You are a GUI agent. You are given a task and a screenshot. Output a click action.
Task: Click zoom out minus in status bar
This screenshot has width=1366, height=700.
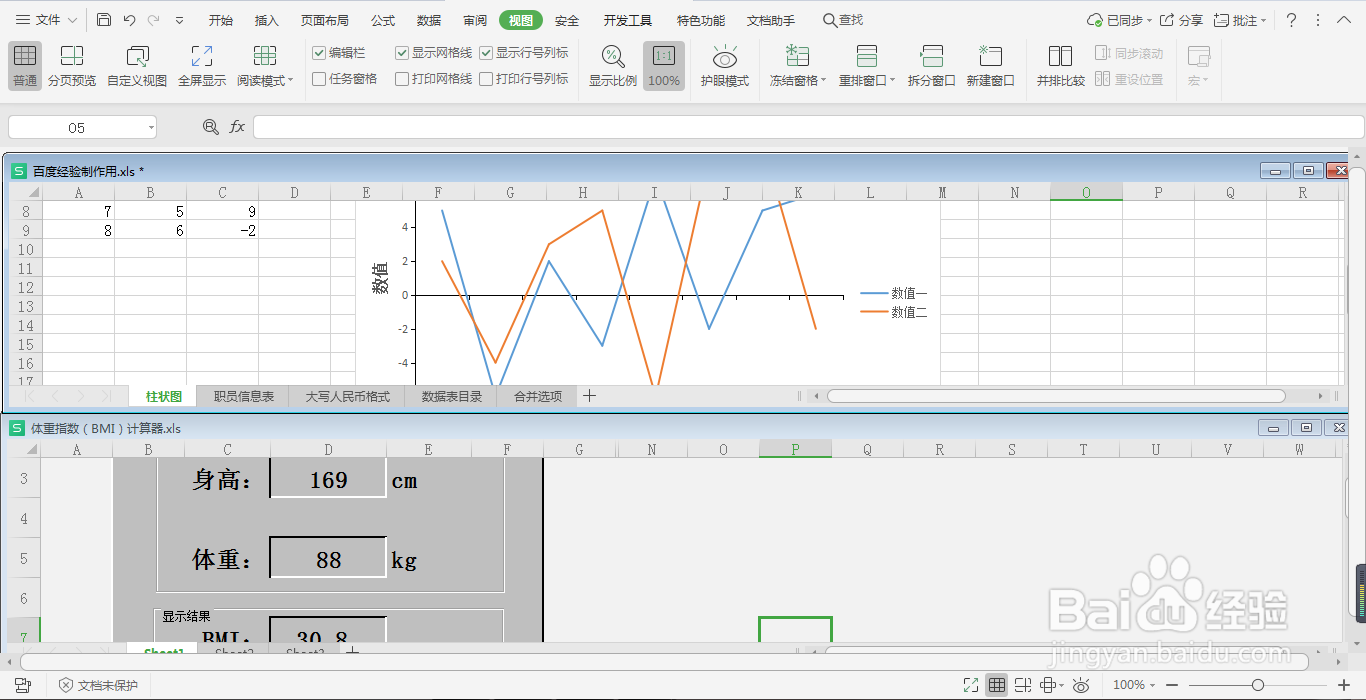point(1173,685)
